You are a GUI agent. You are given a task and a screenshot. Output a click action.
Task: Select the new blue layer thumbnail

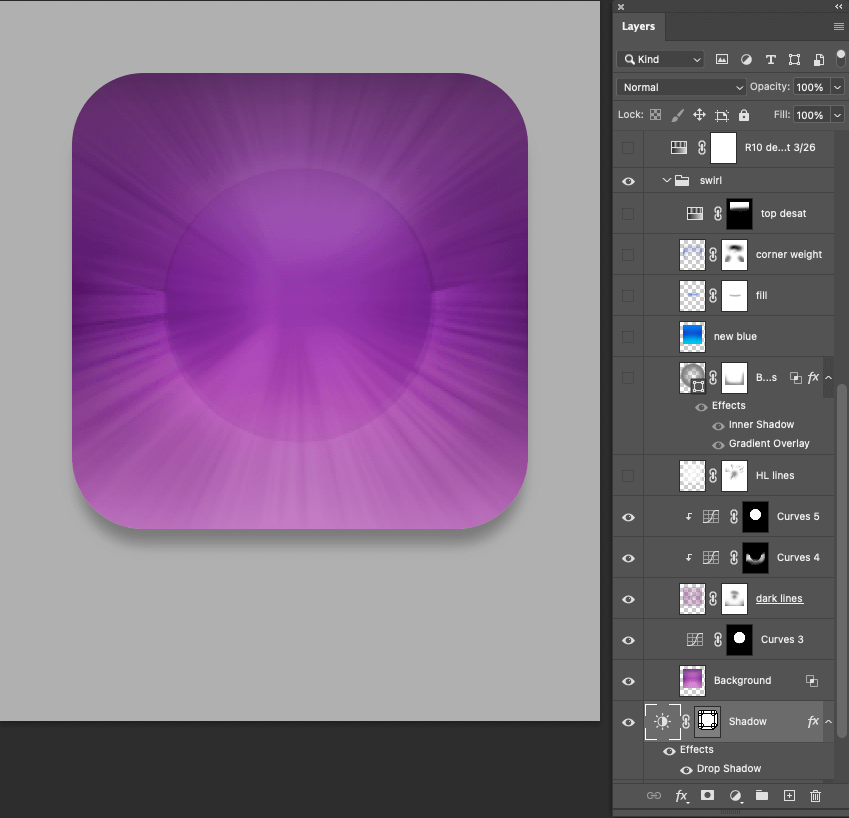pos(692,337)
